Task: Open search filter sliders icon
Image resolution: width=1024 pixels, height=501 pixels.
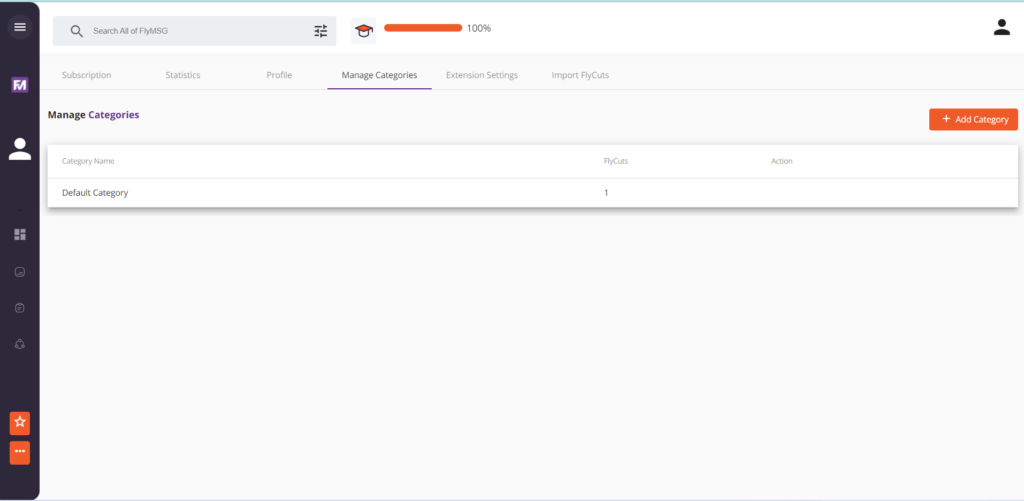Action: point(321,31)
